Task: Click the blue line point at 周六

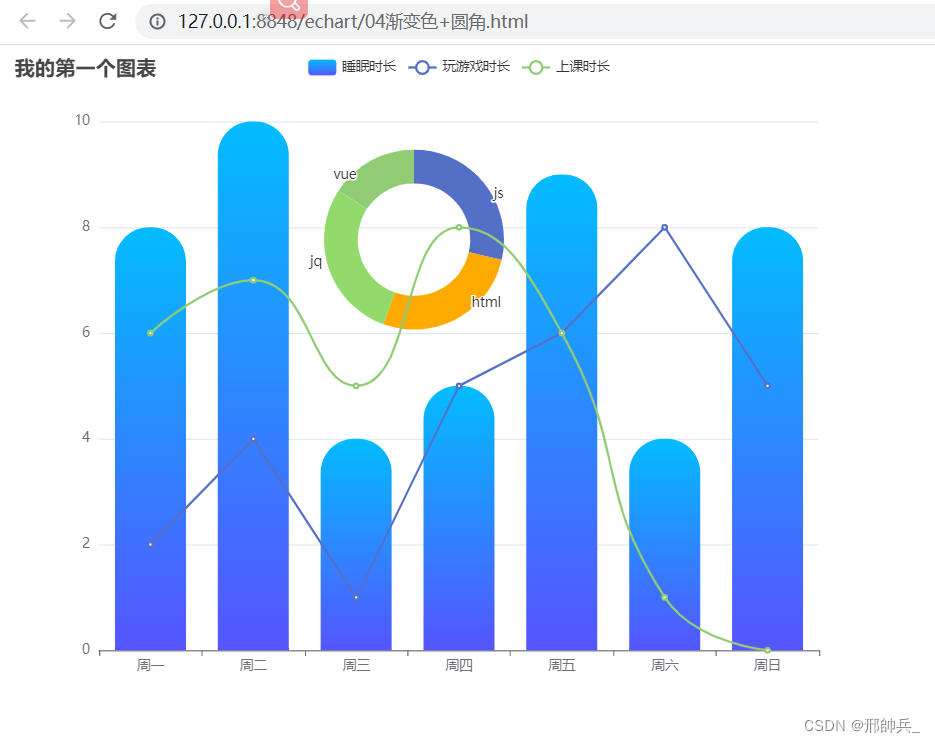Action: tap(664, 227)
